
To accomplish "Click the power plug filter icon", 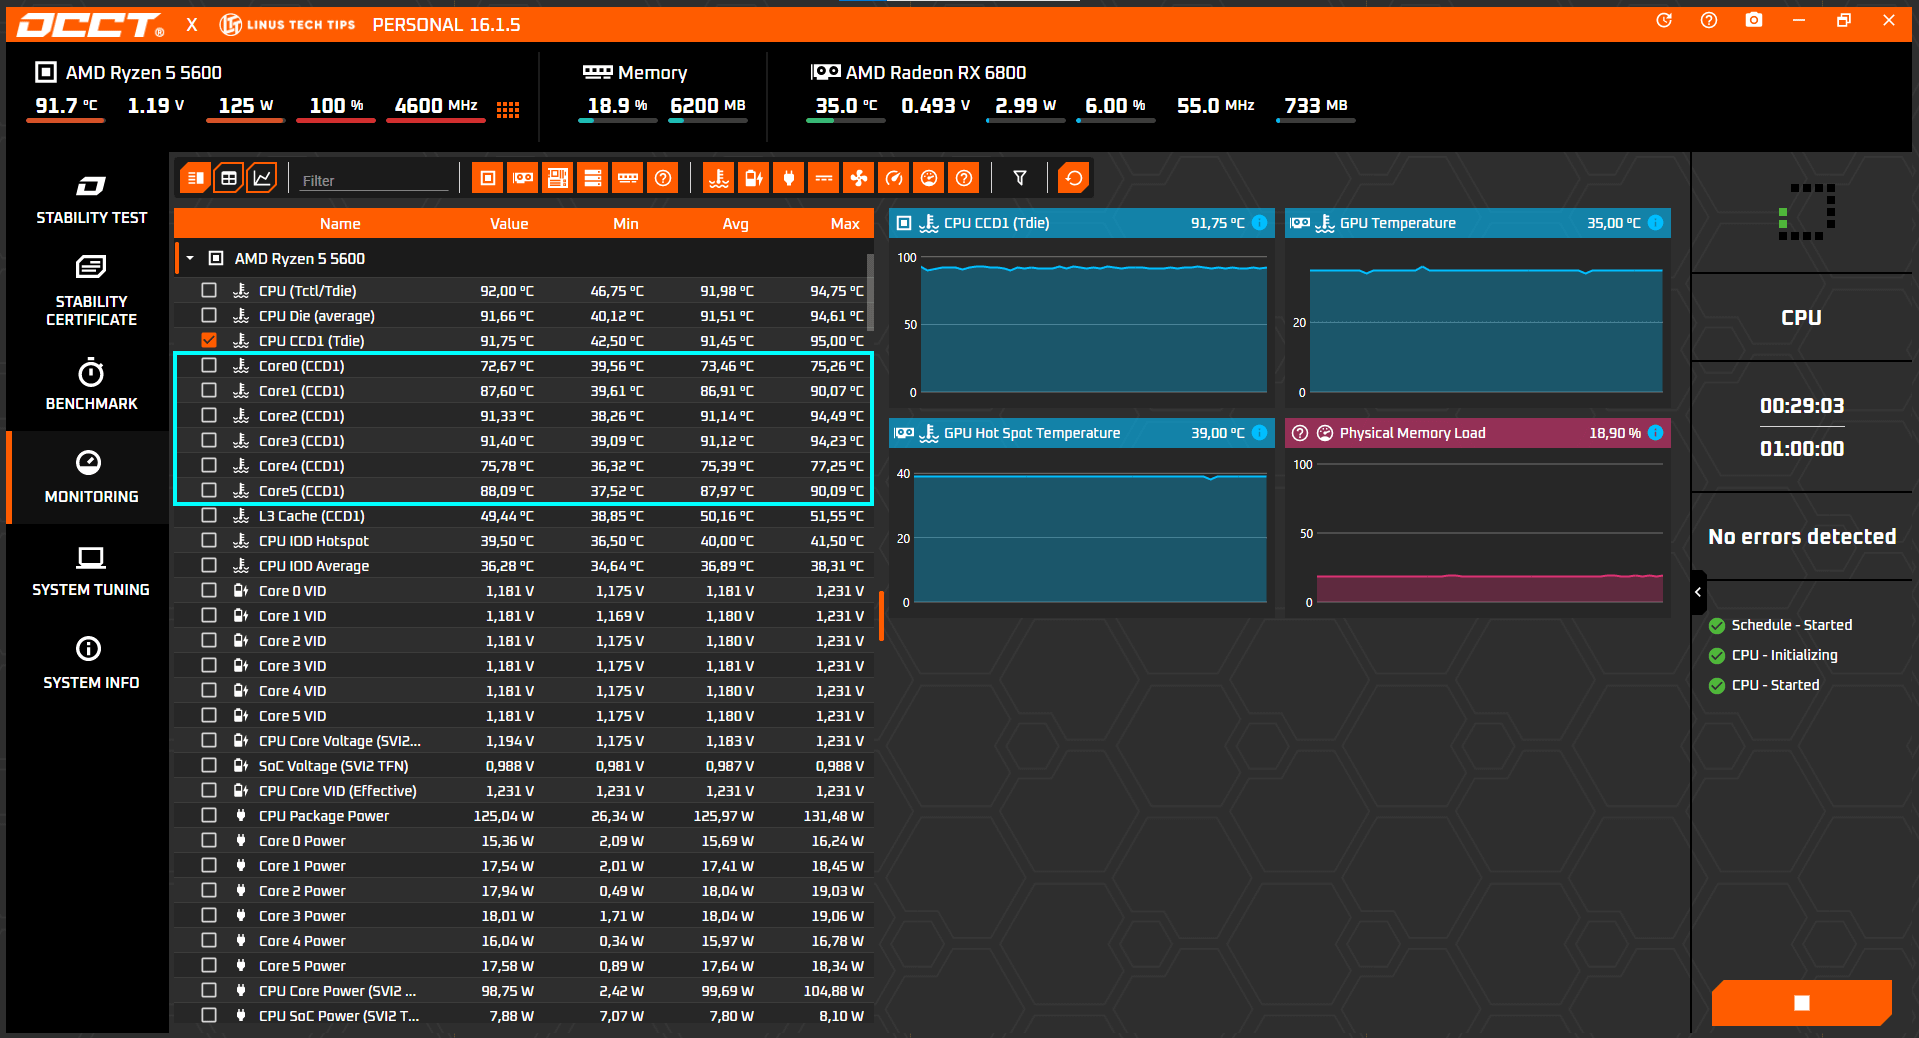I will (x=788, y=178).
